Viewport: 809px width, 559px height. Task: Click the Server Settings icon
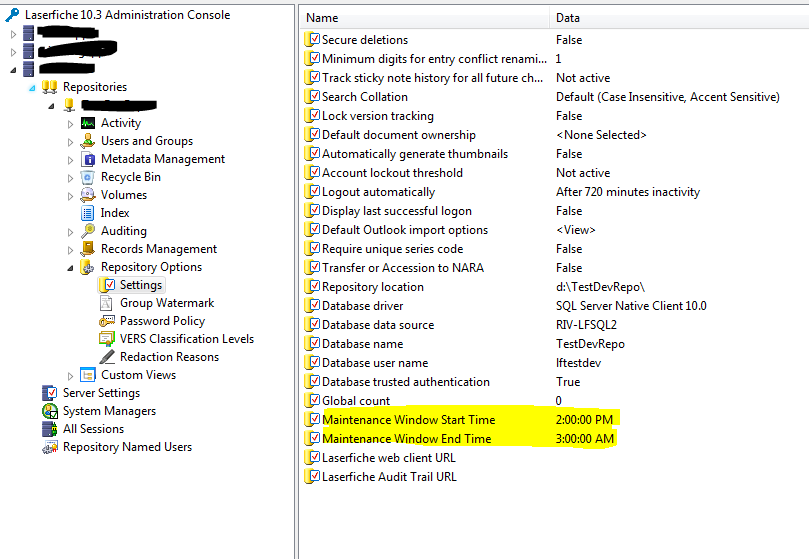point(50,393)
